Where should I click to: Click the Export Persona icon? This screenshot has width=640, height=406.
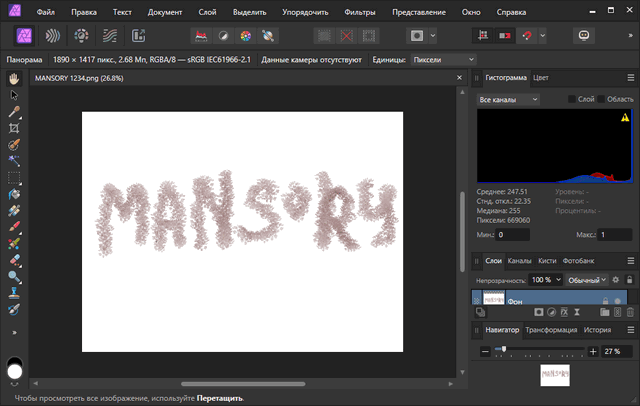[138, 36]
